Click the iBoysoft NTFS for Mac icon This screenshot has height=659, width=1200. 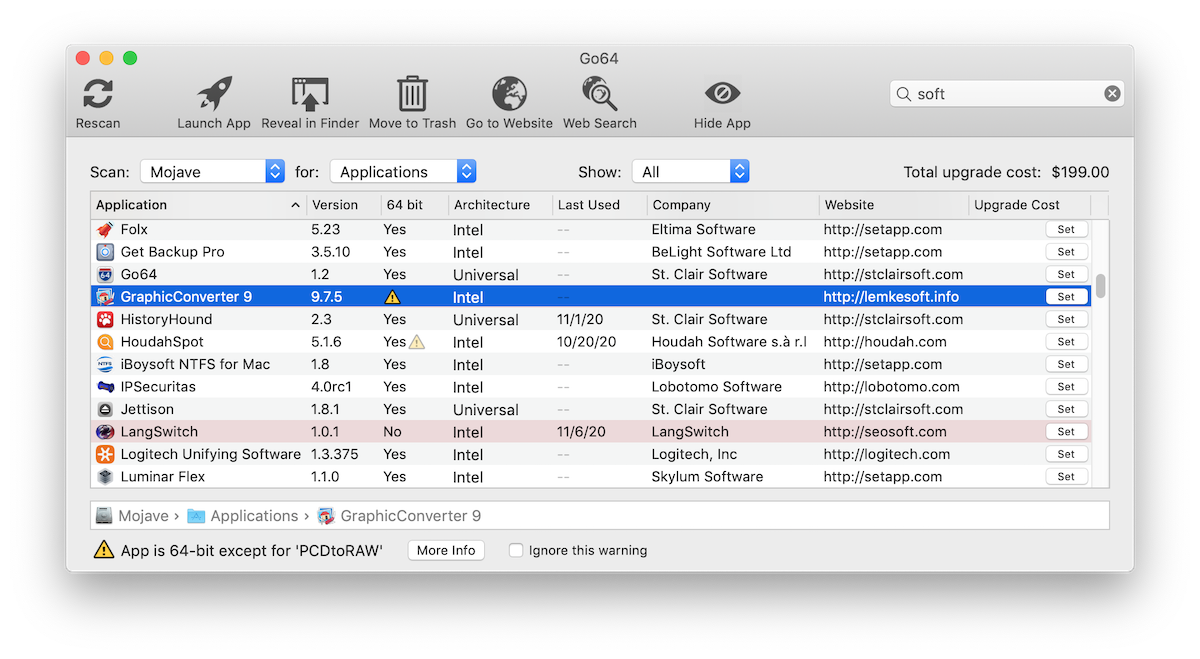pos(105,364)
